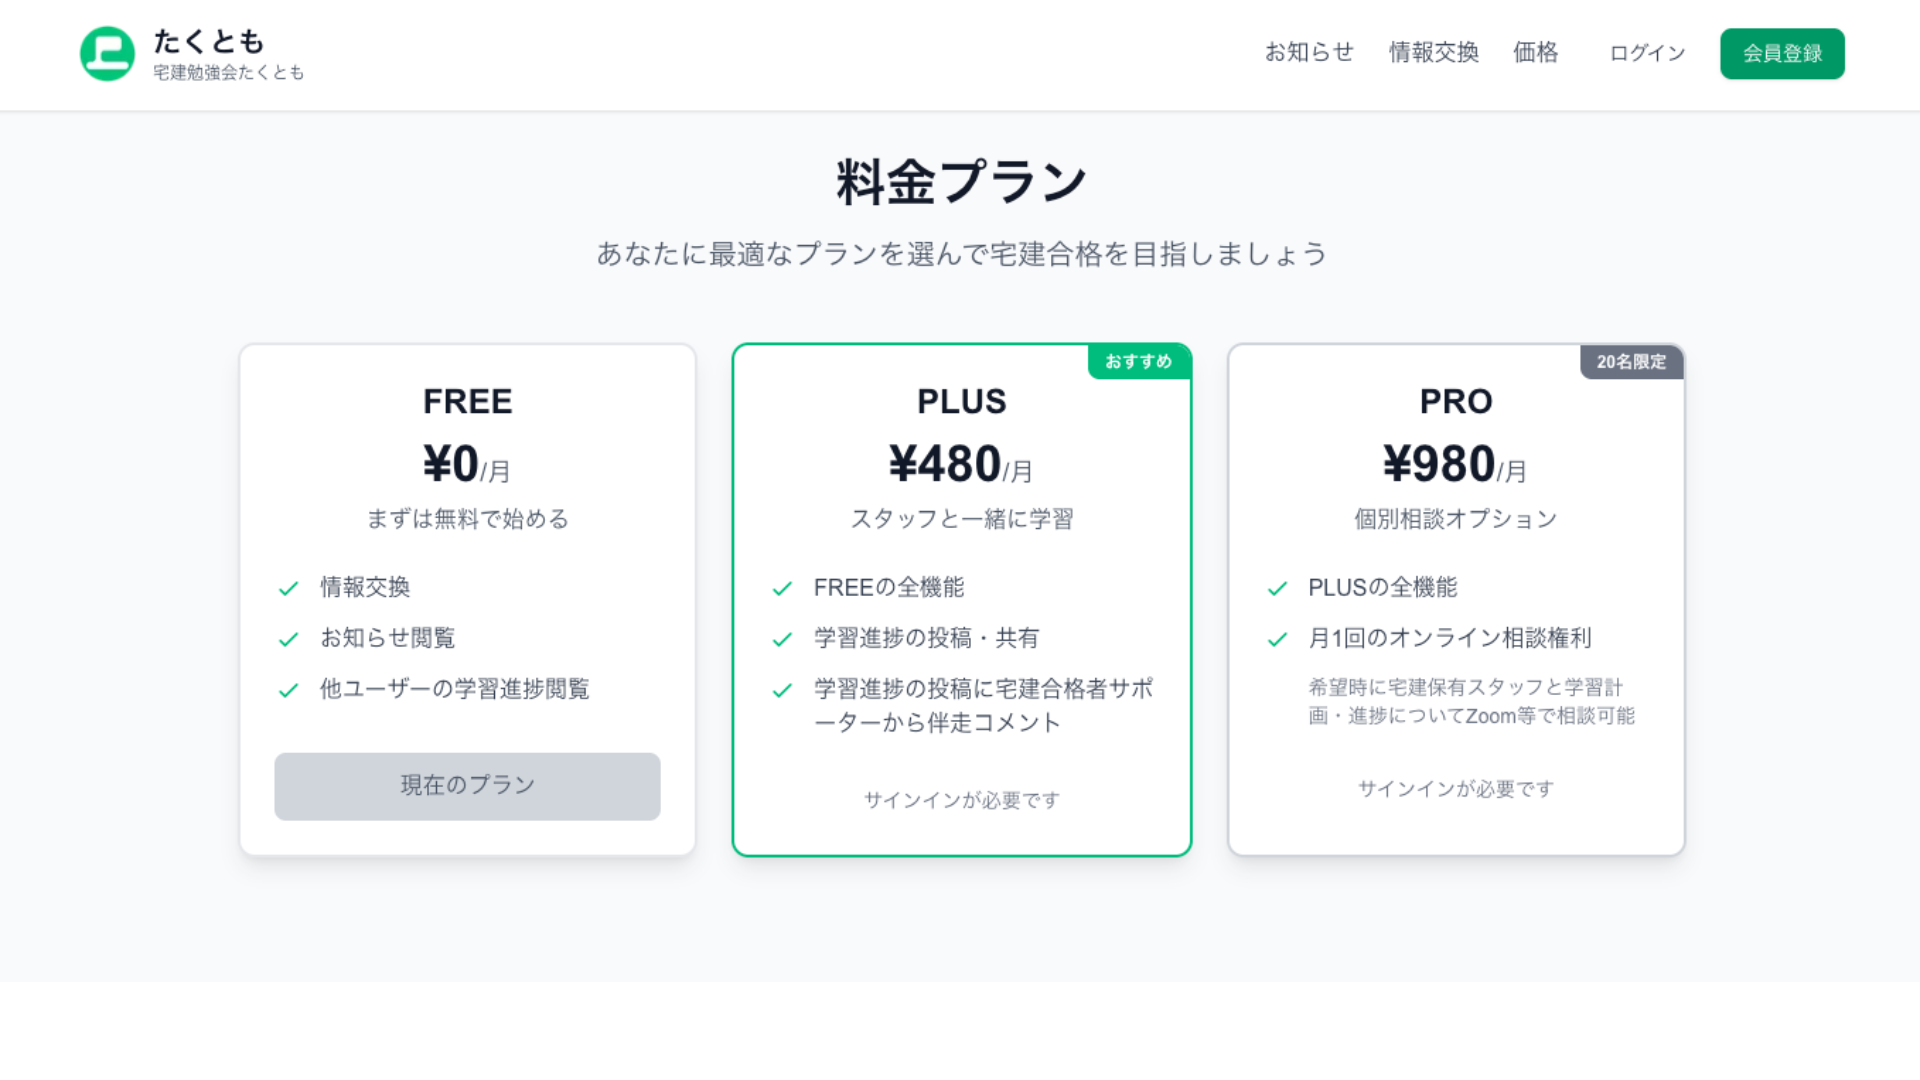Screen dimensions: 1920x1080
Task: Select the PRO plan heading
Action: [1456, 402]
